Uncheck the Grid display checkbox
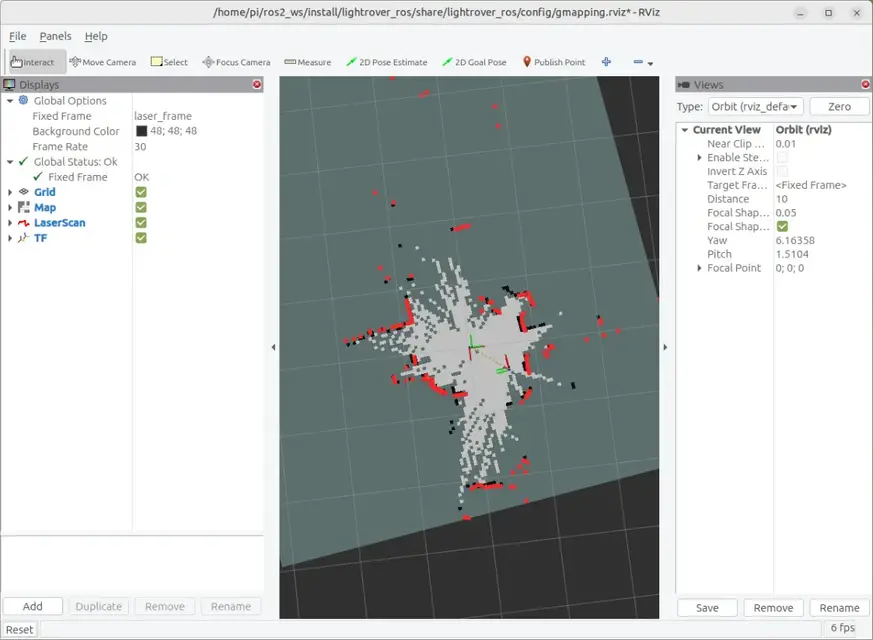 (141, 192)
